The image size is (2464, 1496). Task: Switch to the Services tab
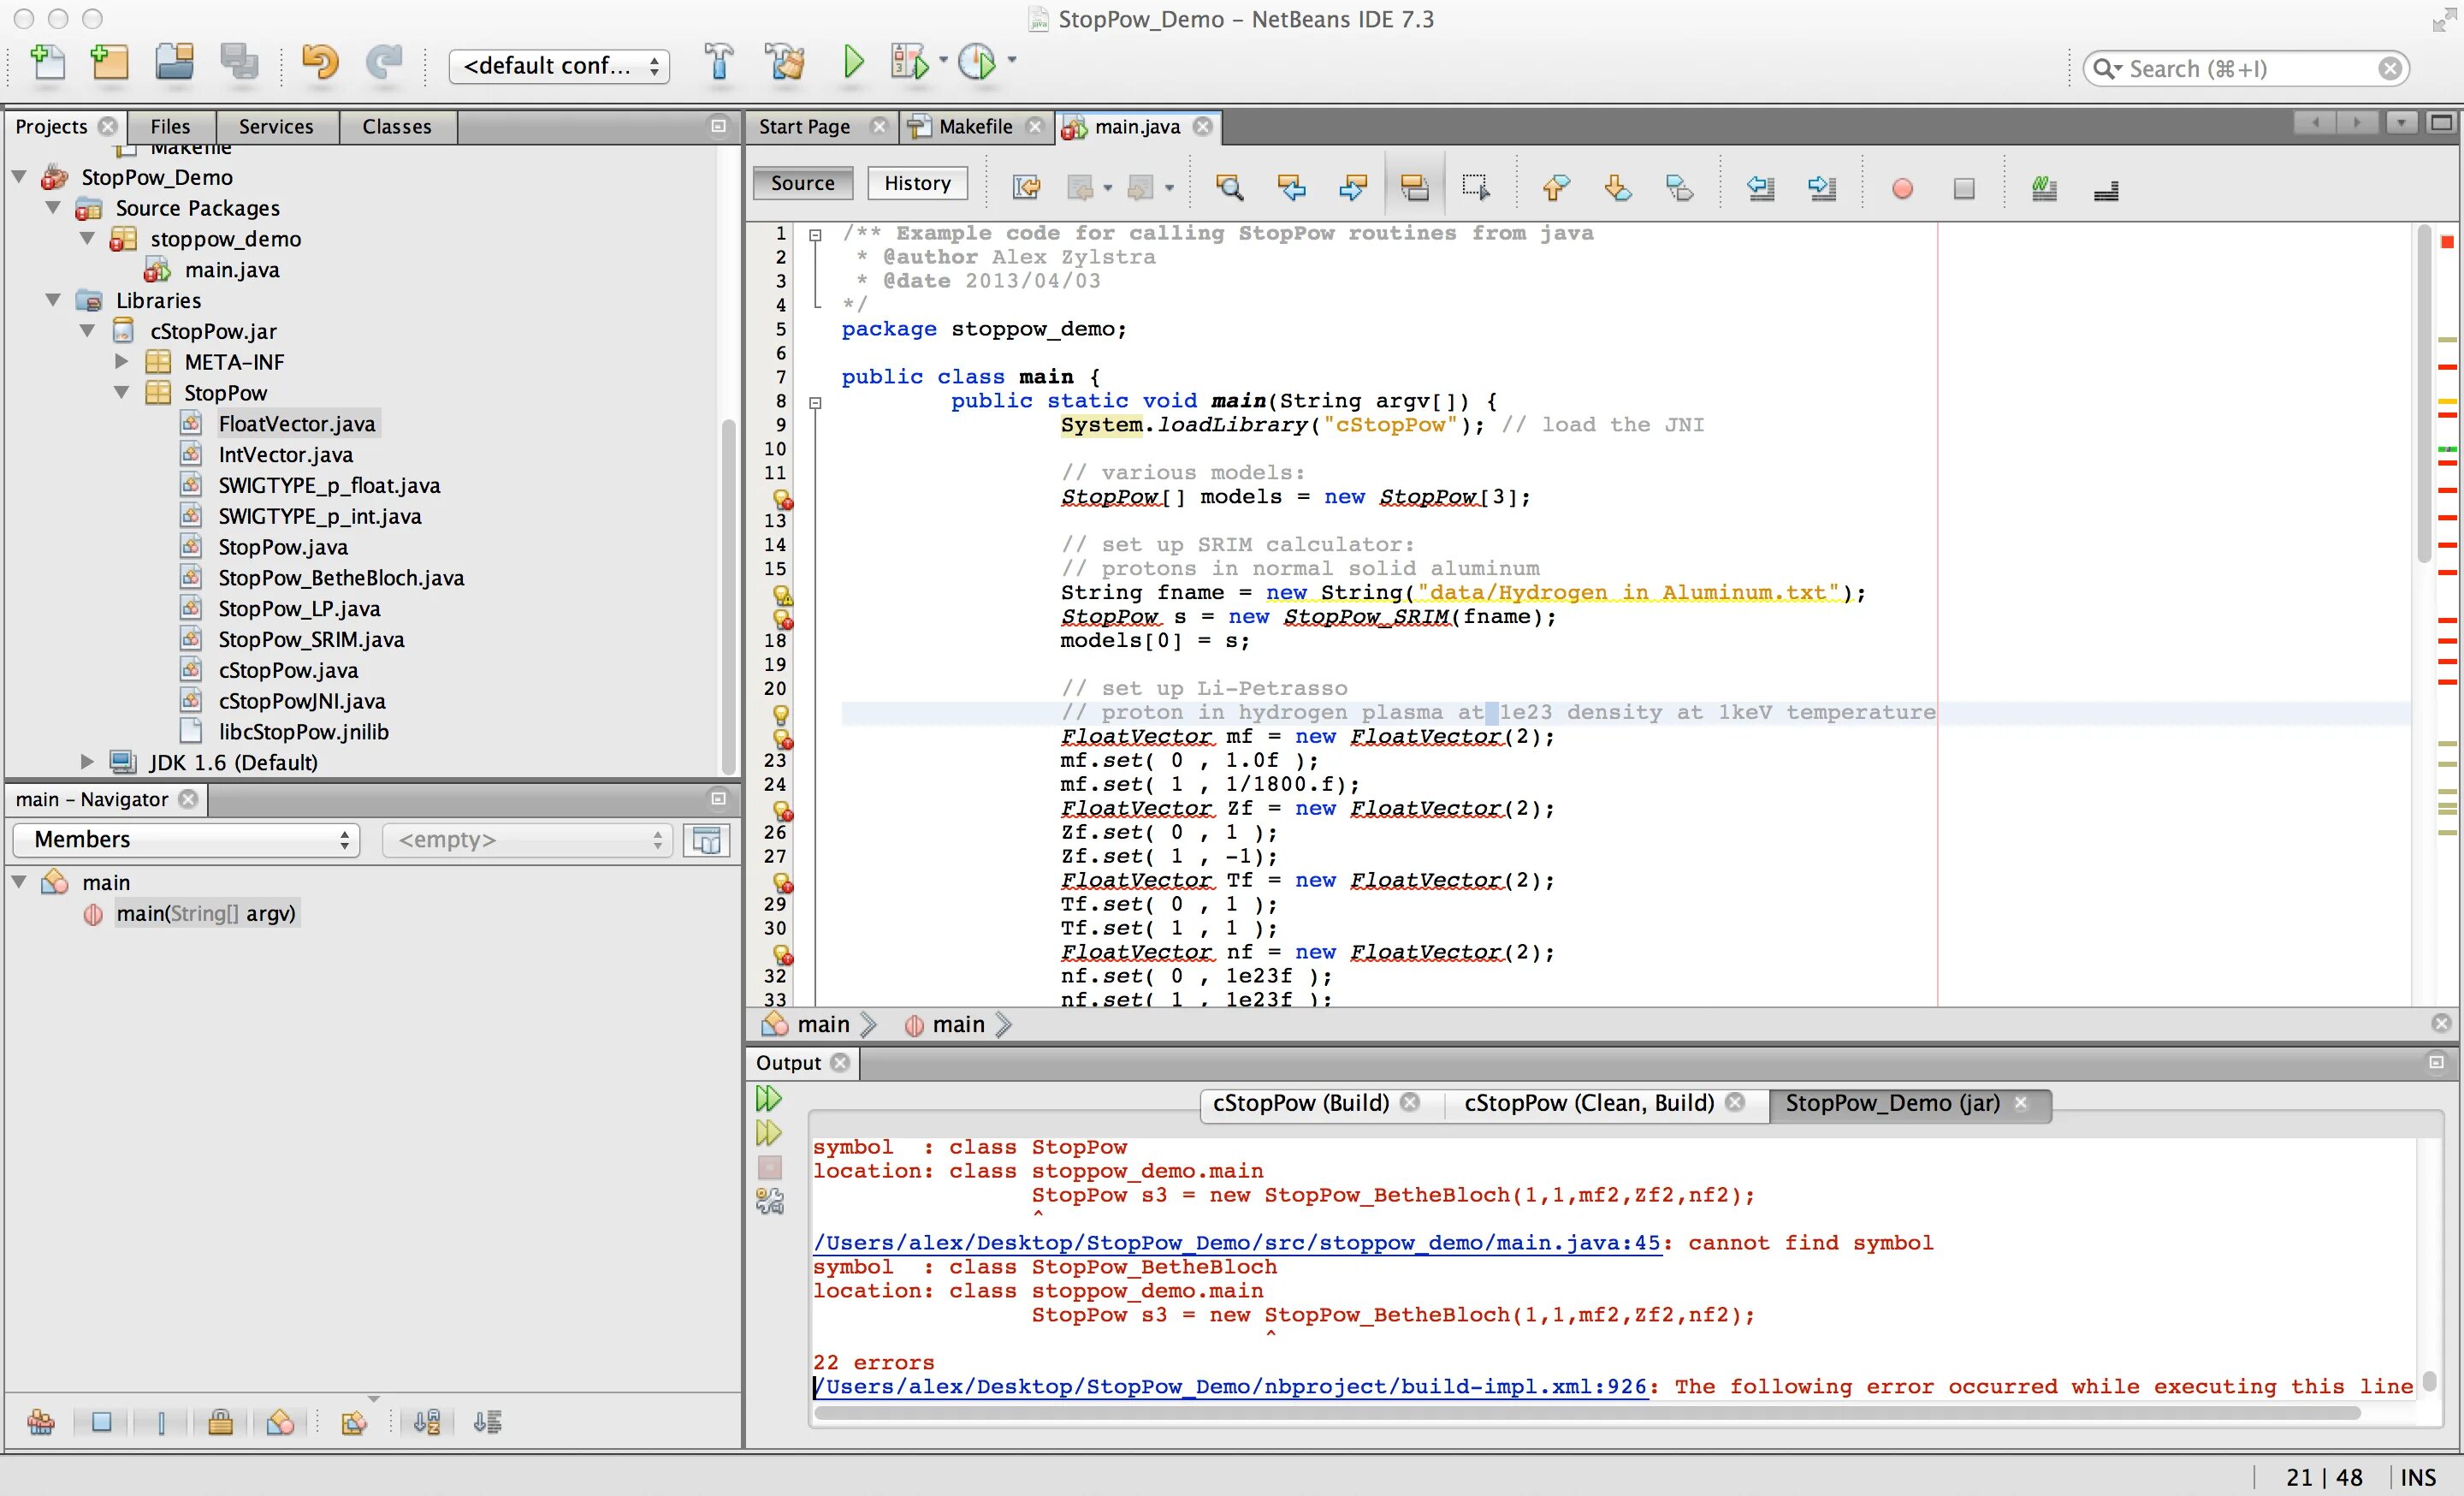[275, 127]
